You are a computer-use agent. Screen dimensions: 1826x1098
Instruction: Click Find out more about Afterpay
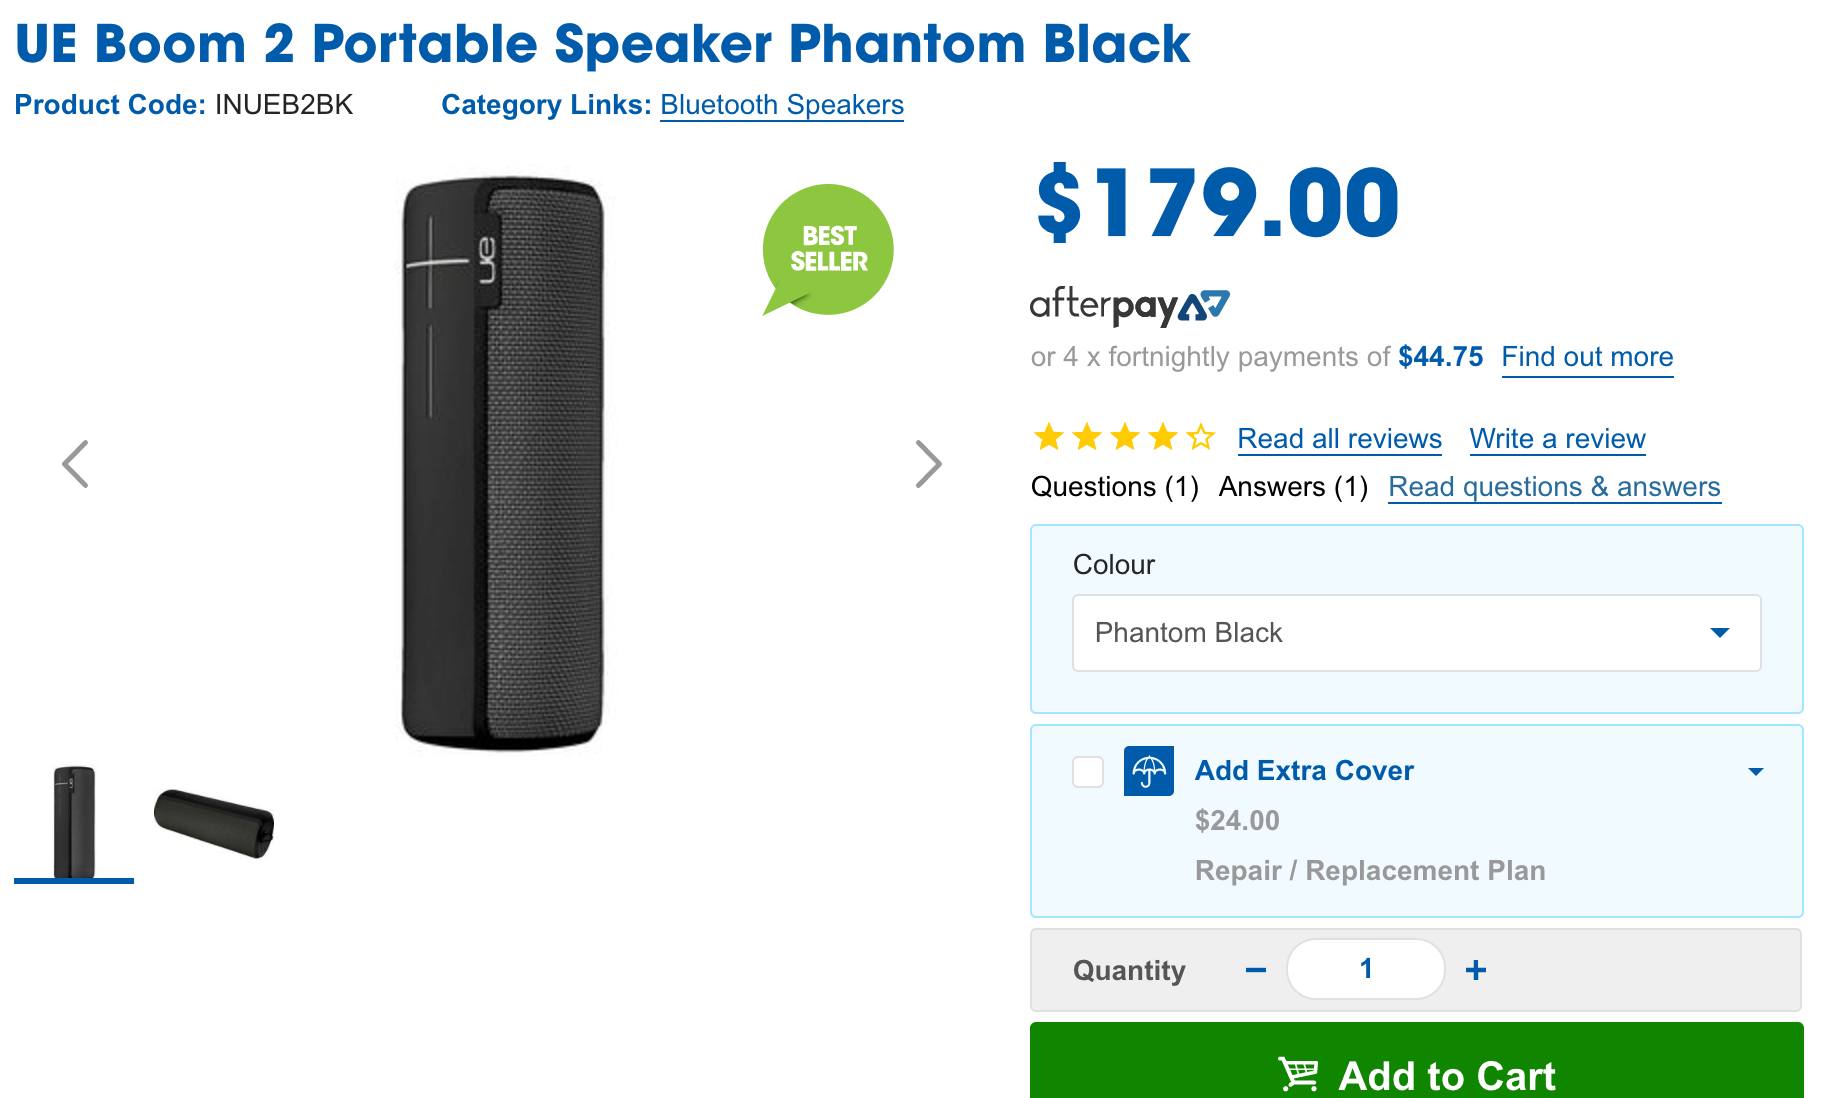click(1587, 357)
